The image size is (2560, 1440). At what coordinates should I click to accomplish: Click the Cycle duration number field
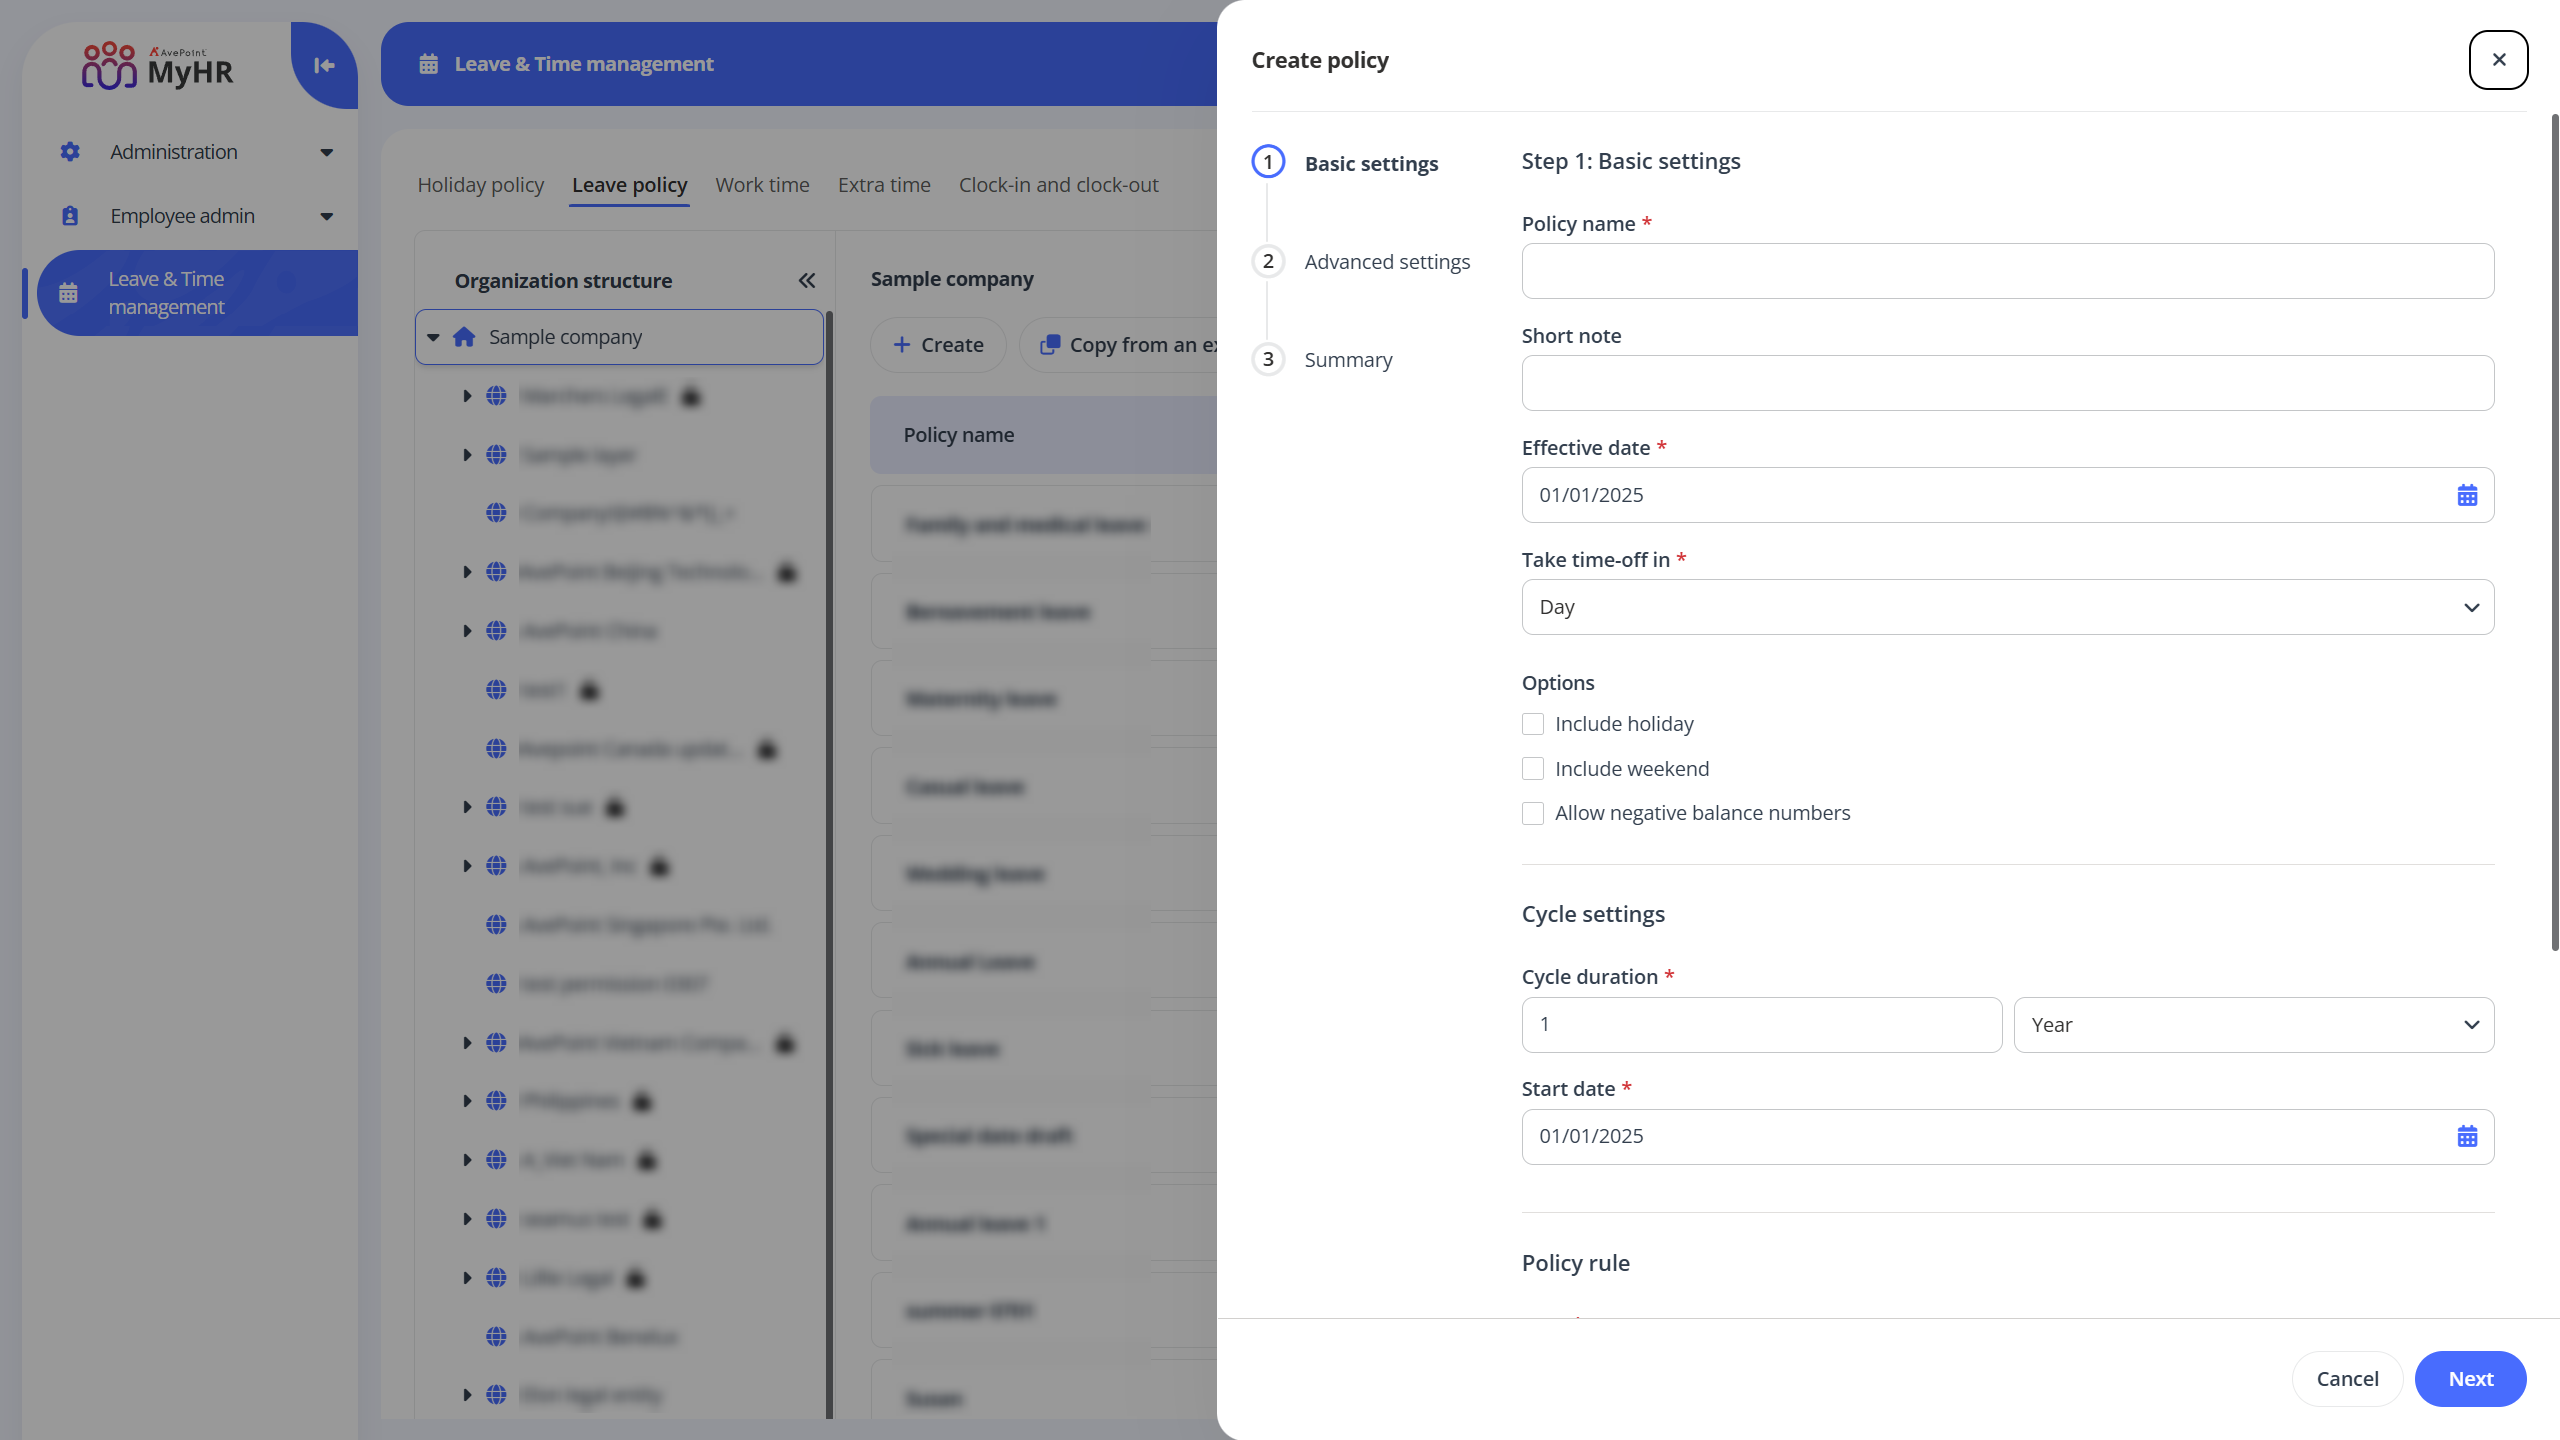1762,1025
